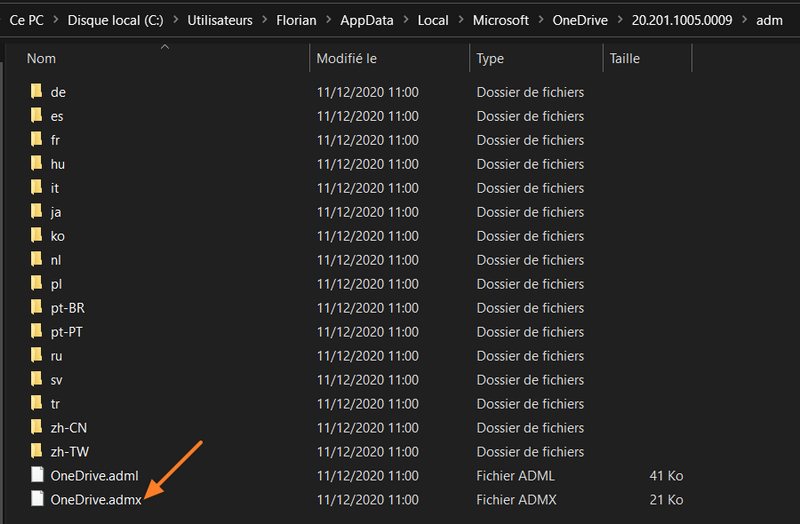Screen dimensions: 800x524
Task: Select the nl folder icon
Action: click(36, 259)
